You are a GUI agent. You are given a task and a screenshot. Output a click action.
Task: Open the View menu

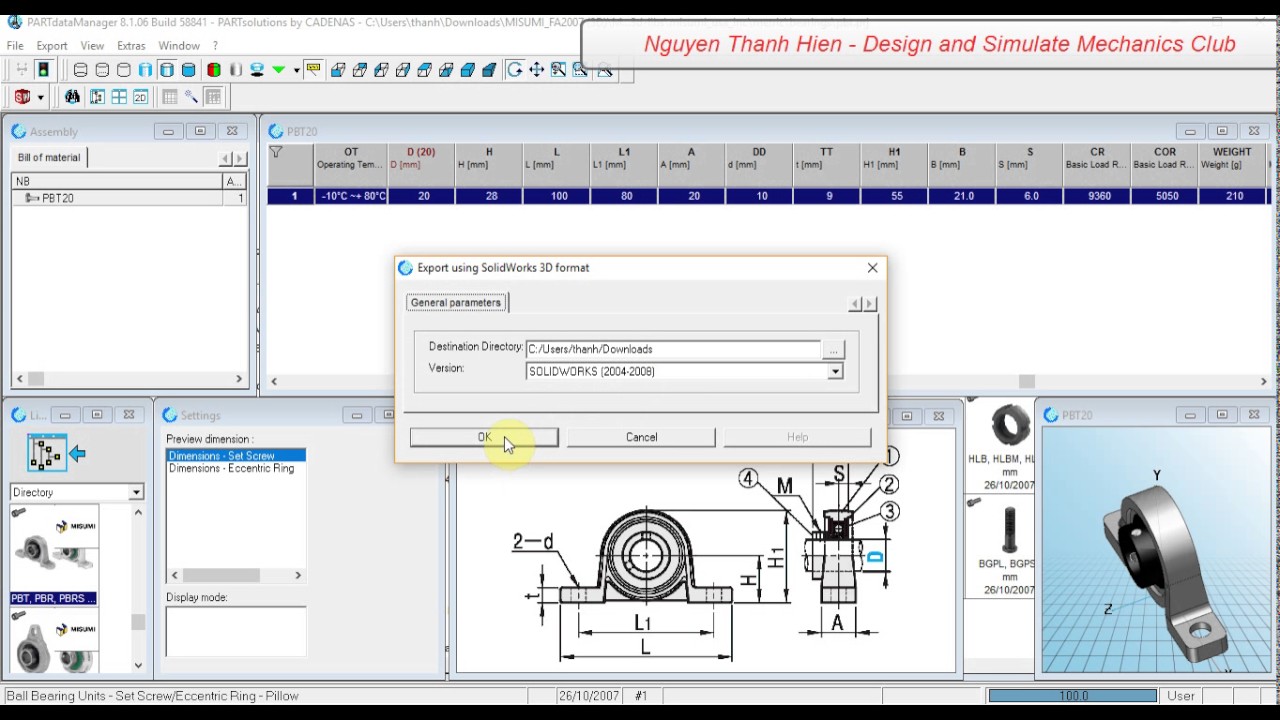92,46
